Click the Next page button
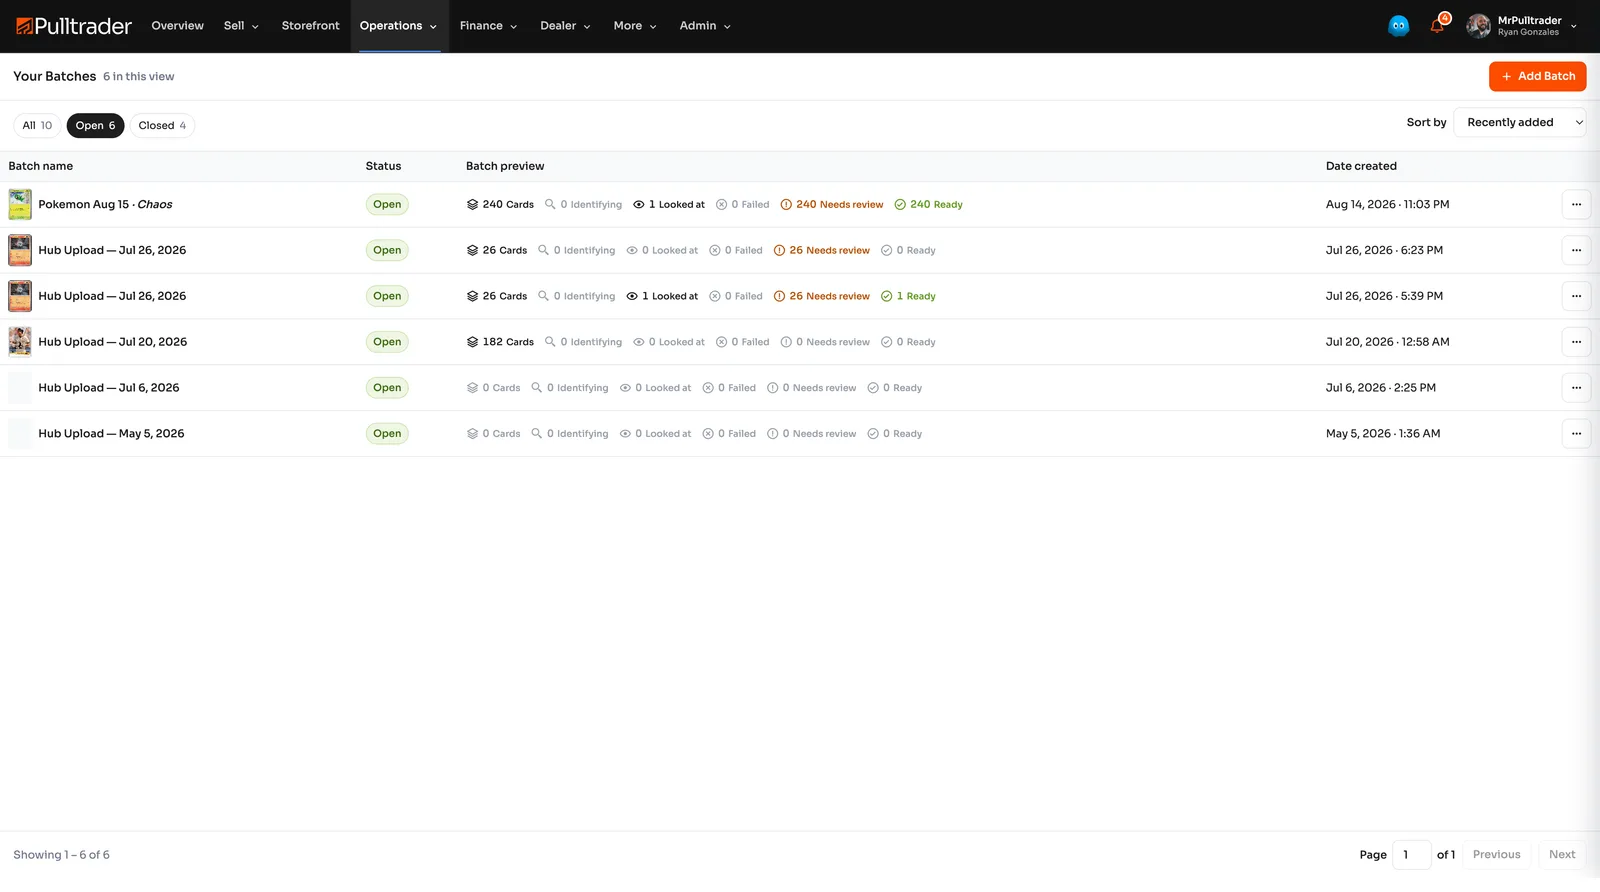The image size is (1600, 892). point(1561,855)
